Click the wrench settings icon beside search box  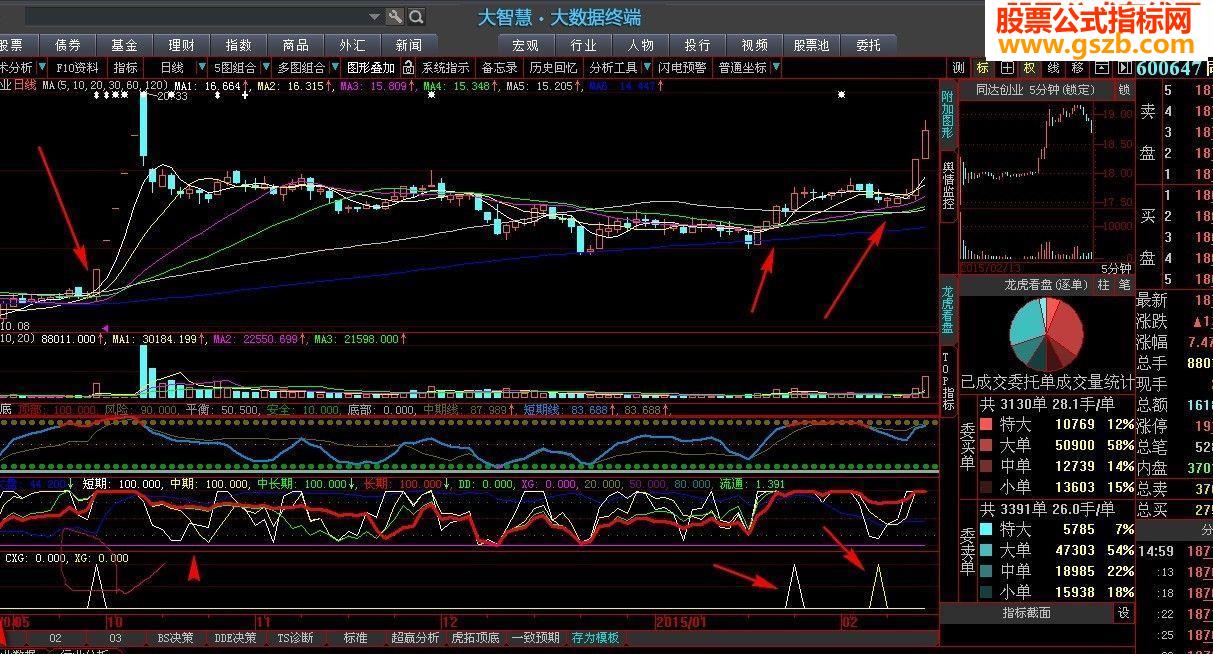[x=395, y=16]
